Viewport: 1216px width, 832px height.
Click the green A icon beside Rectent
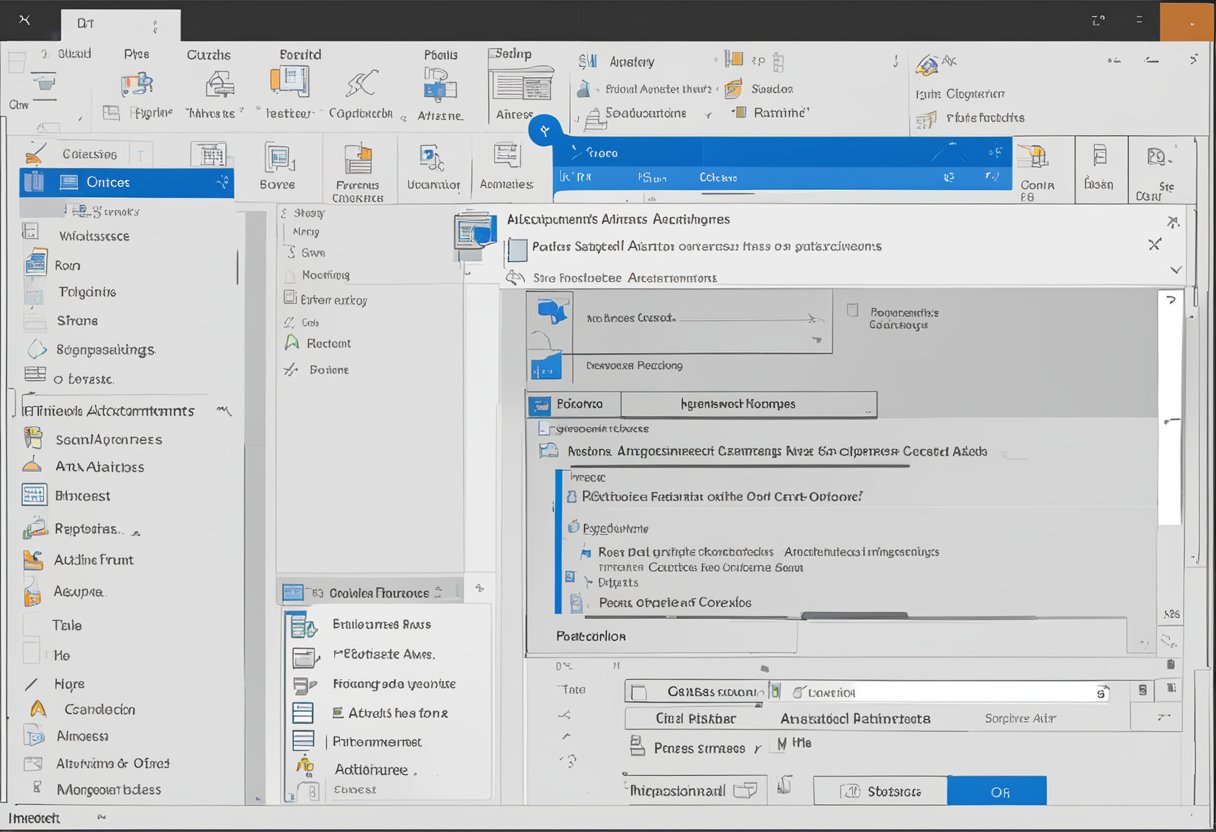[x=291, y=342]
